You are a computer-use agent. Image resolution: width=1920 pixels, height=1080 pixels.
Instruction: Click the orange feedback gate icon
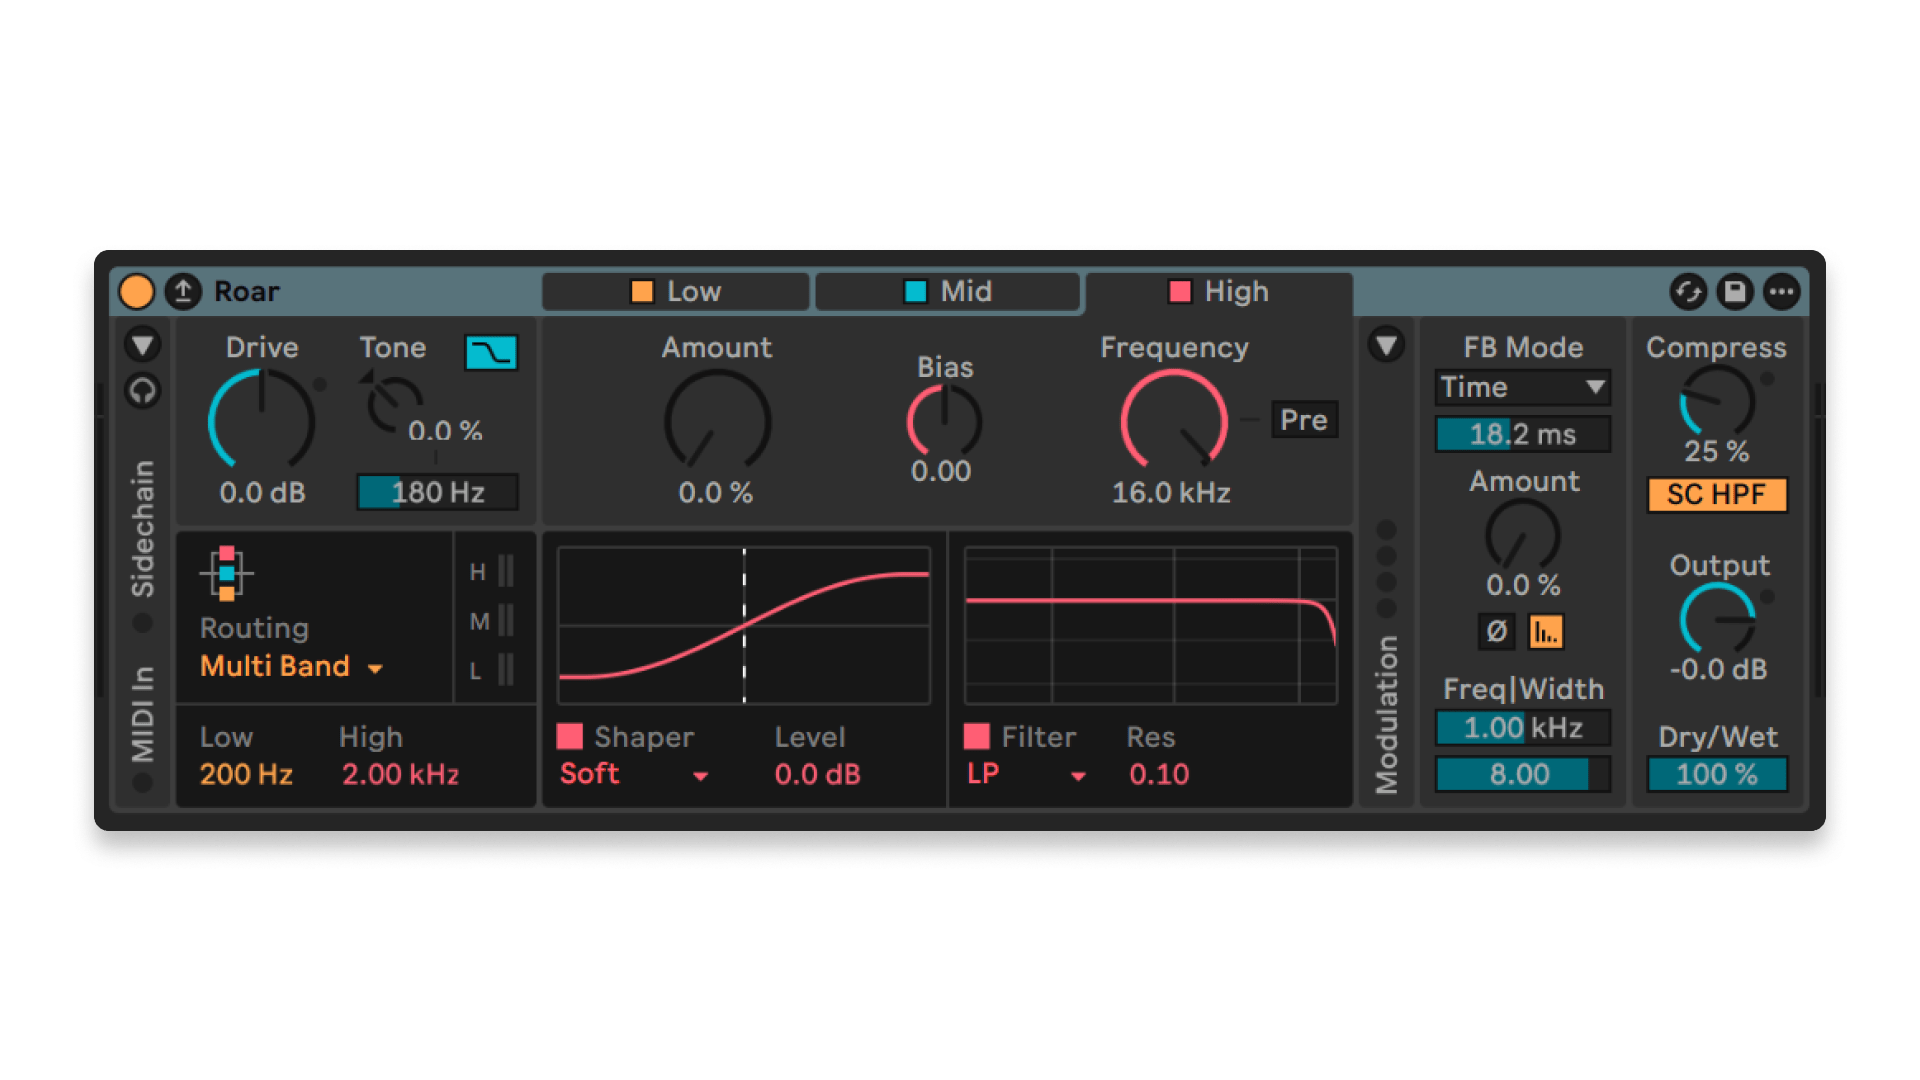[1546, 631]
